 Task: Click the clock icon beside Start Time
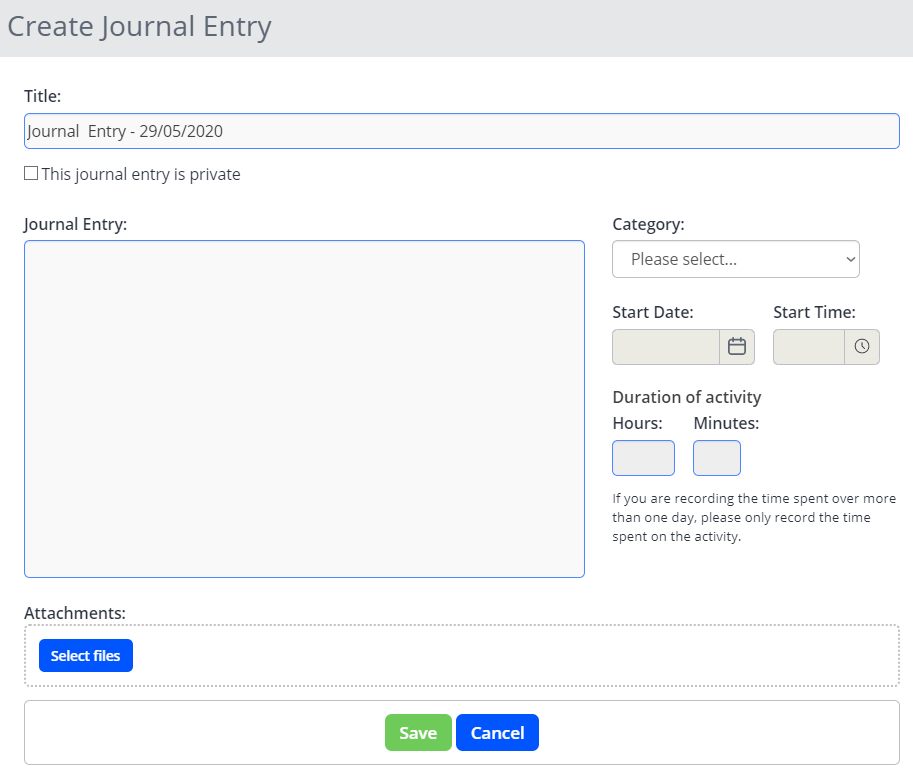[861, 347]
